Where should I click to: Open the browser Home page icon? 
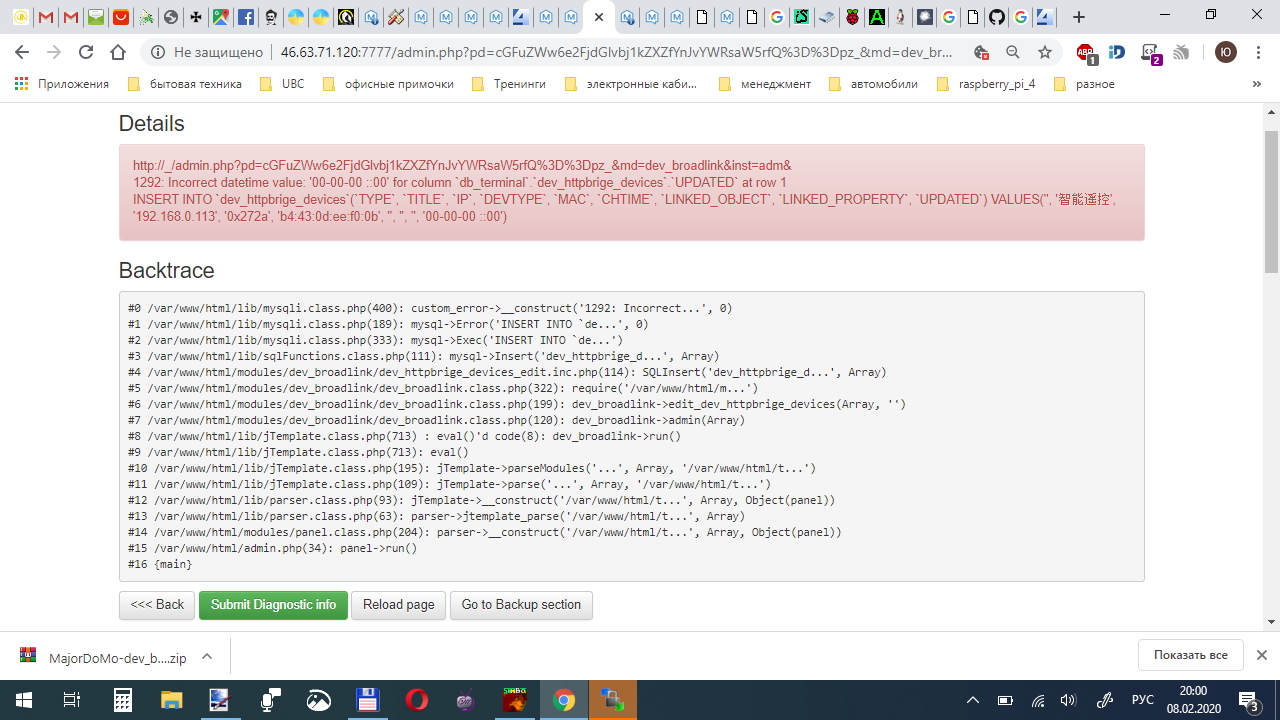tap(118, 52)
